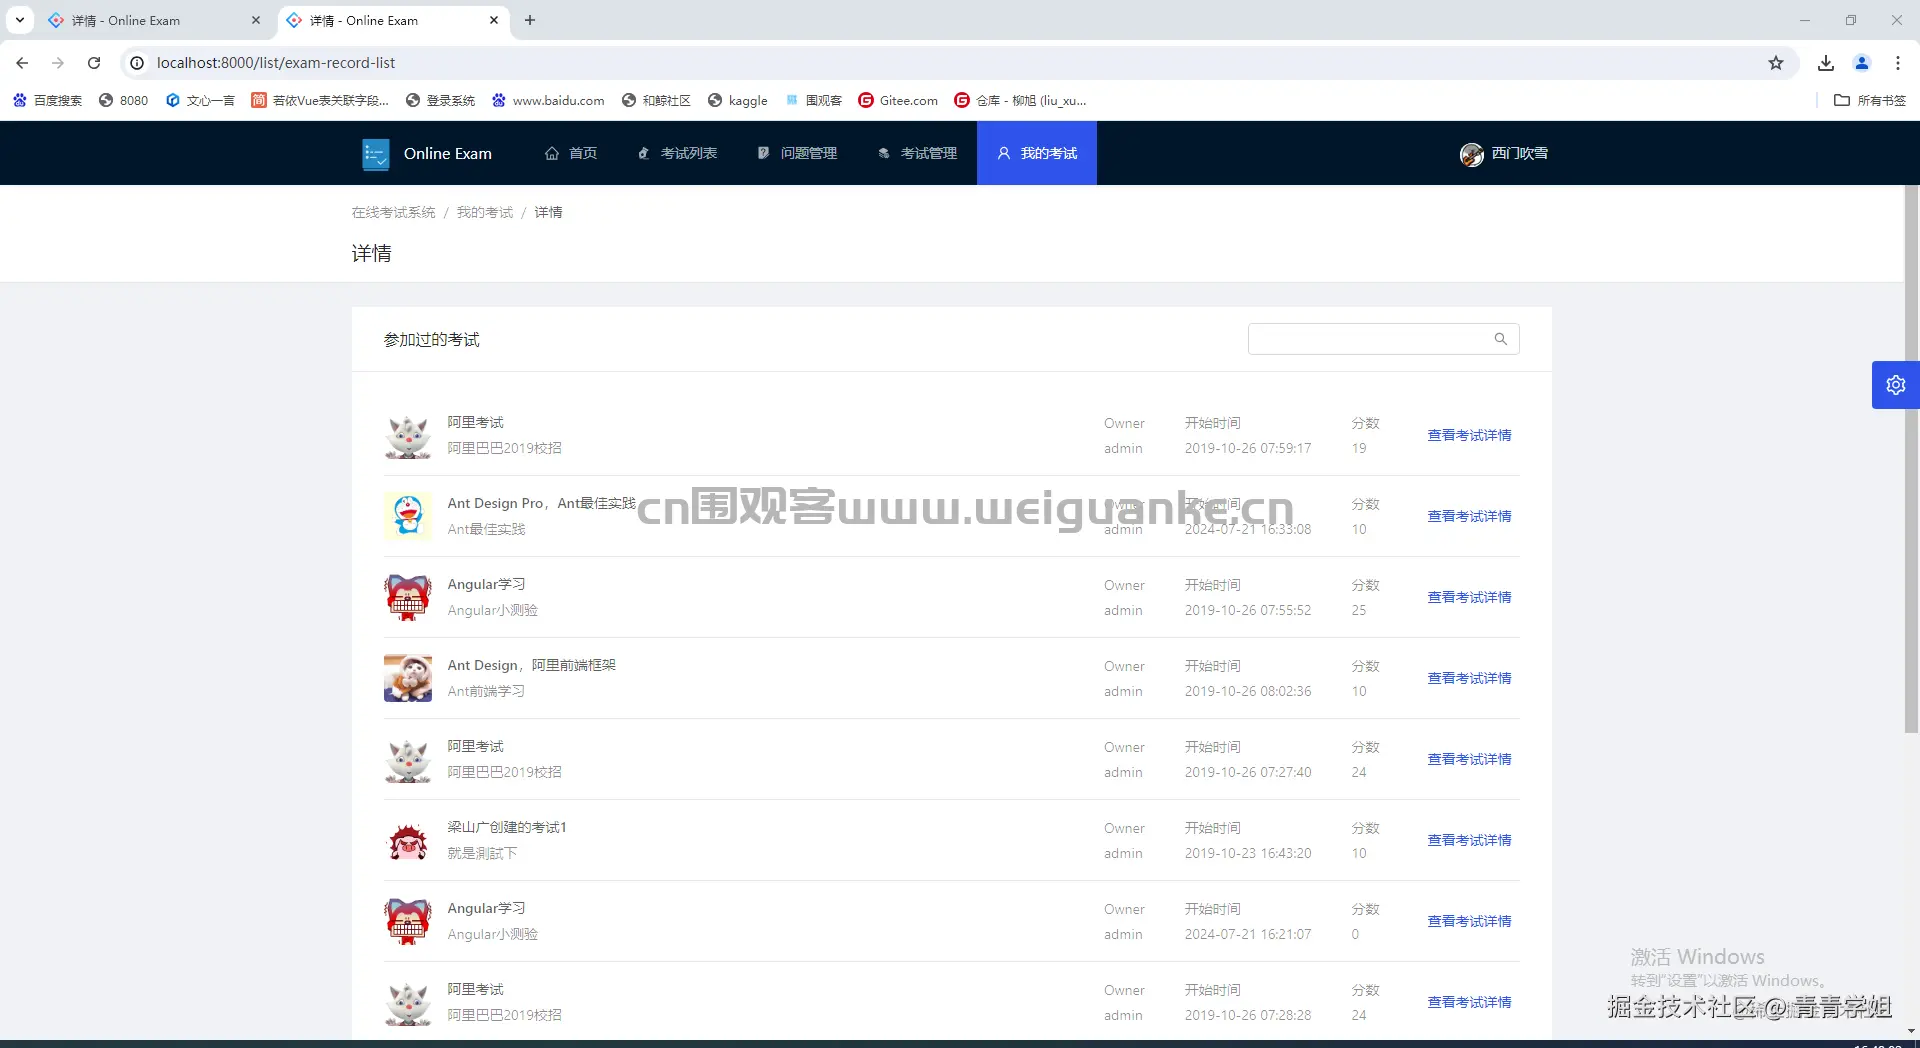The width and height of the screenshot is (1920, 1048).
Task: Open a new browser tab
Action: tap(530, 20)
